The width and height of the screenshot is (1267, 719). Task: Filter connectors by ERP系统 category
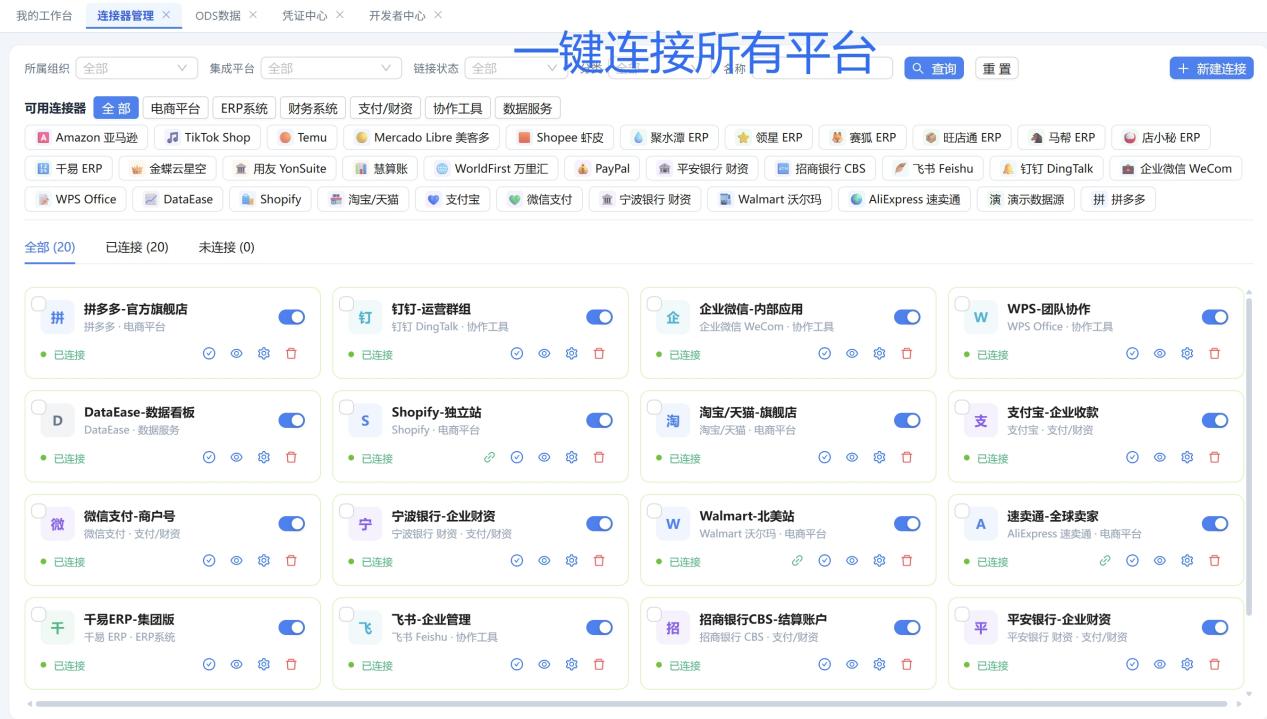245,108
